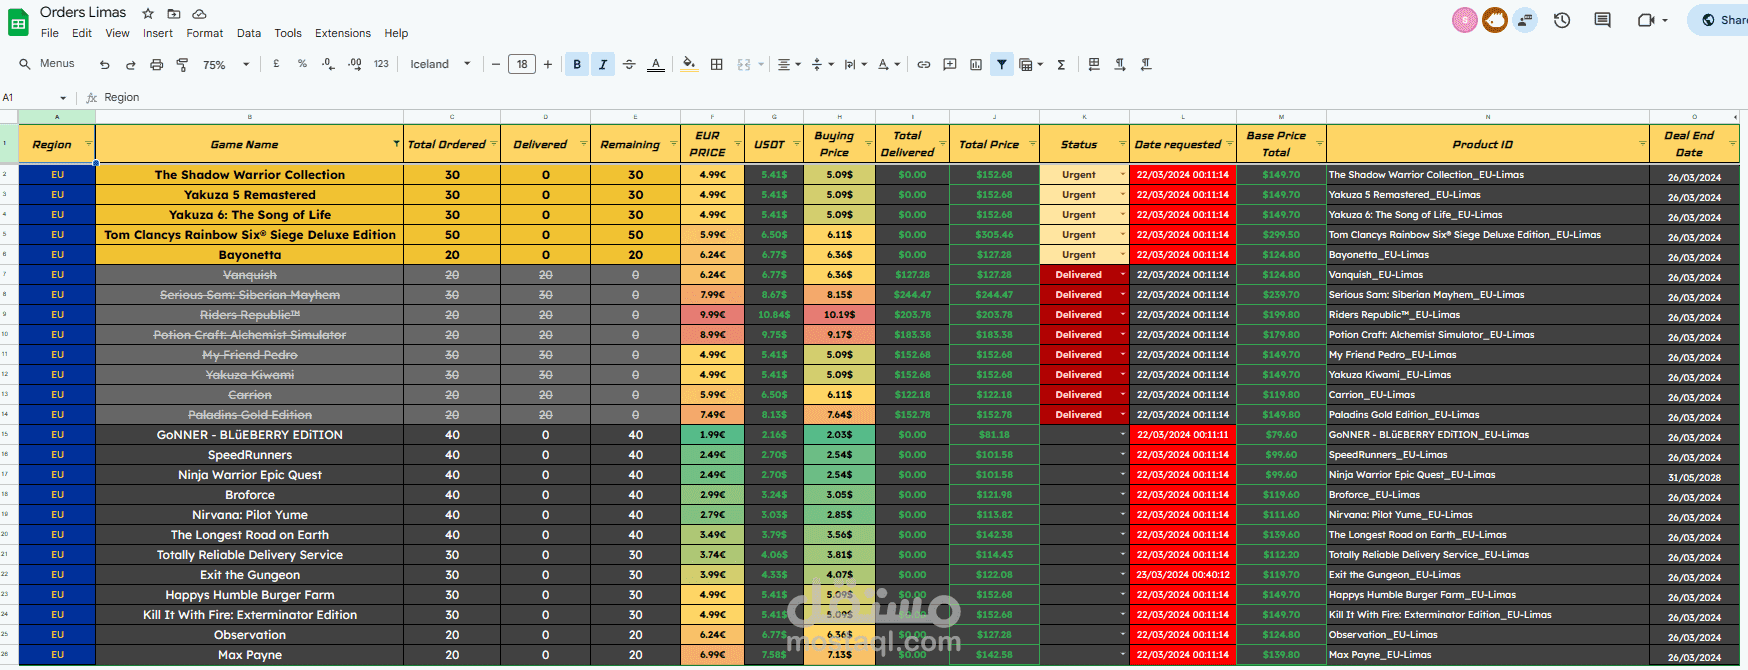Insert a link via chain icon
1748x670 pixels.
[x=924, y=64]
